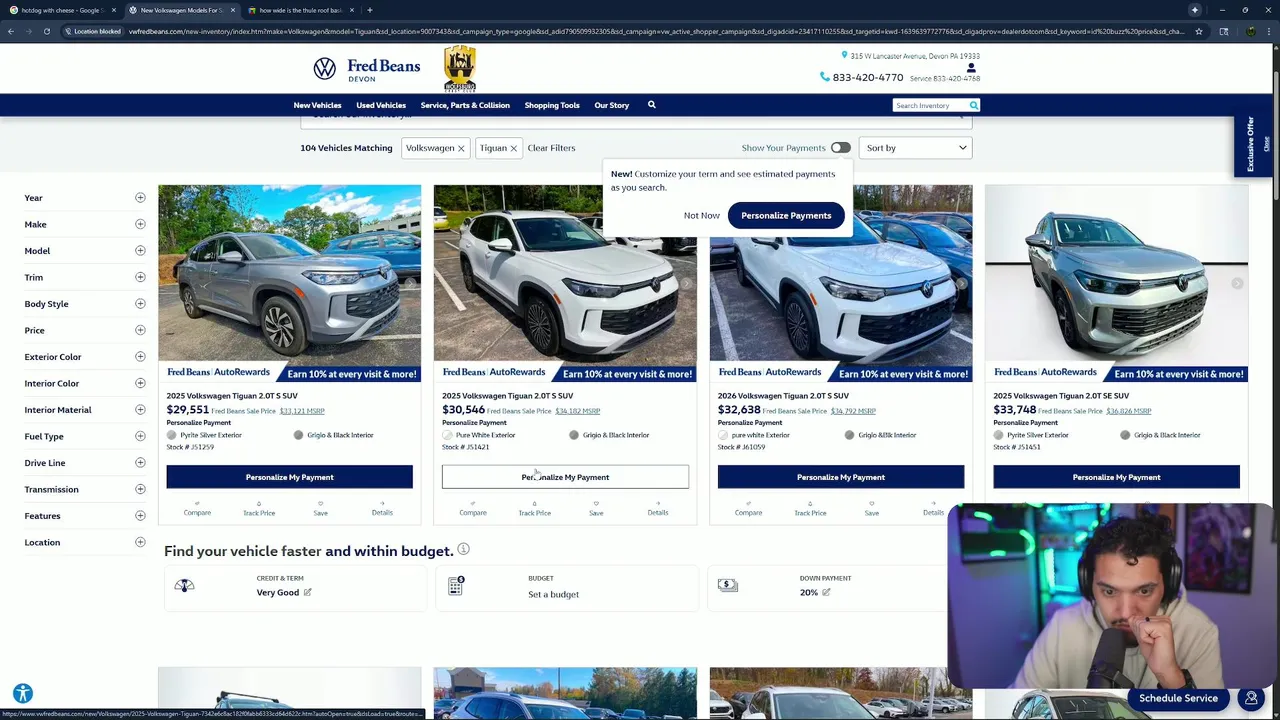Remove the Volkswagen filter chip
1280x720 pixels.
[461, 148]
